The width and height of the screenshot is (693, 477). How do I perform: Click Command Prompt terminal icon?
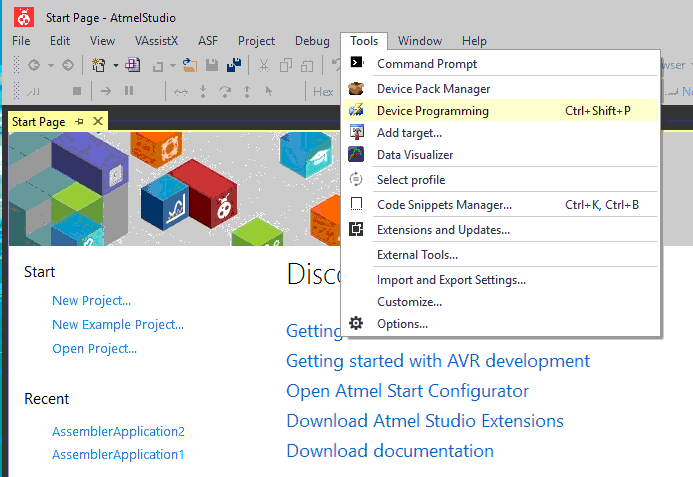[x=356, y=62]
